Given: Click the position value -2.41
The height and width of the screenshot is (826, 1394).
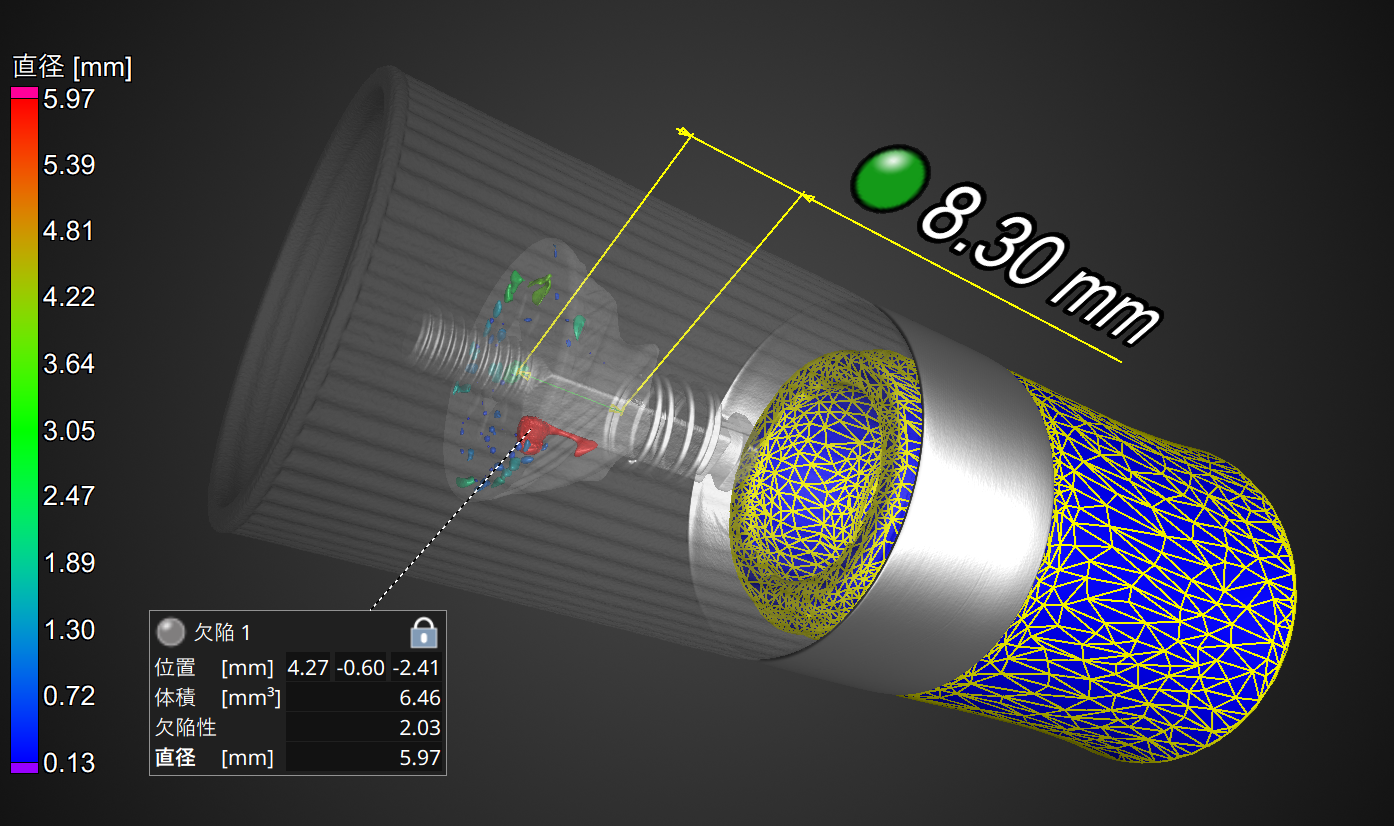Looking at the screenshot, I should [x=415, y=668].
